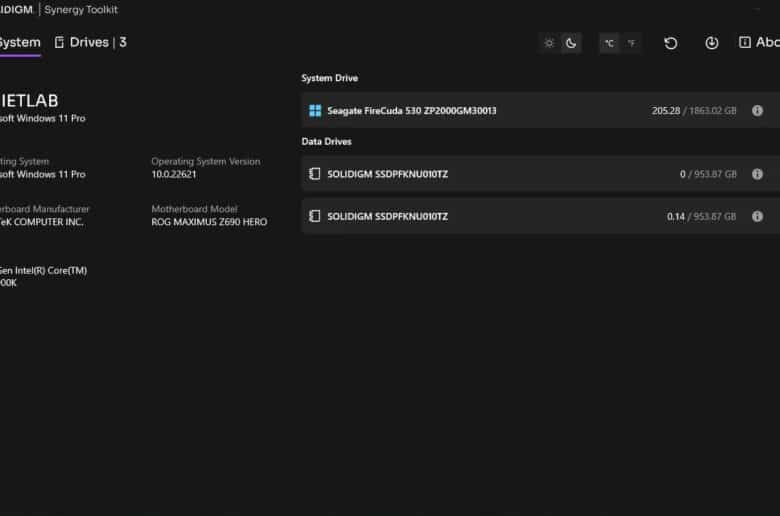Click drive icon of SOLIDIGM row showing 0.14
The height and width of the screenshot is (516, 780).
point(314,216)
